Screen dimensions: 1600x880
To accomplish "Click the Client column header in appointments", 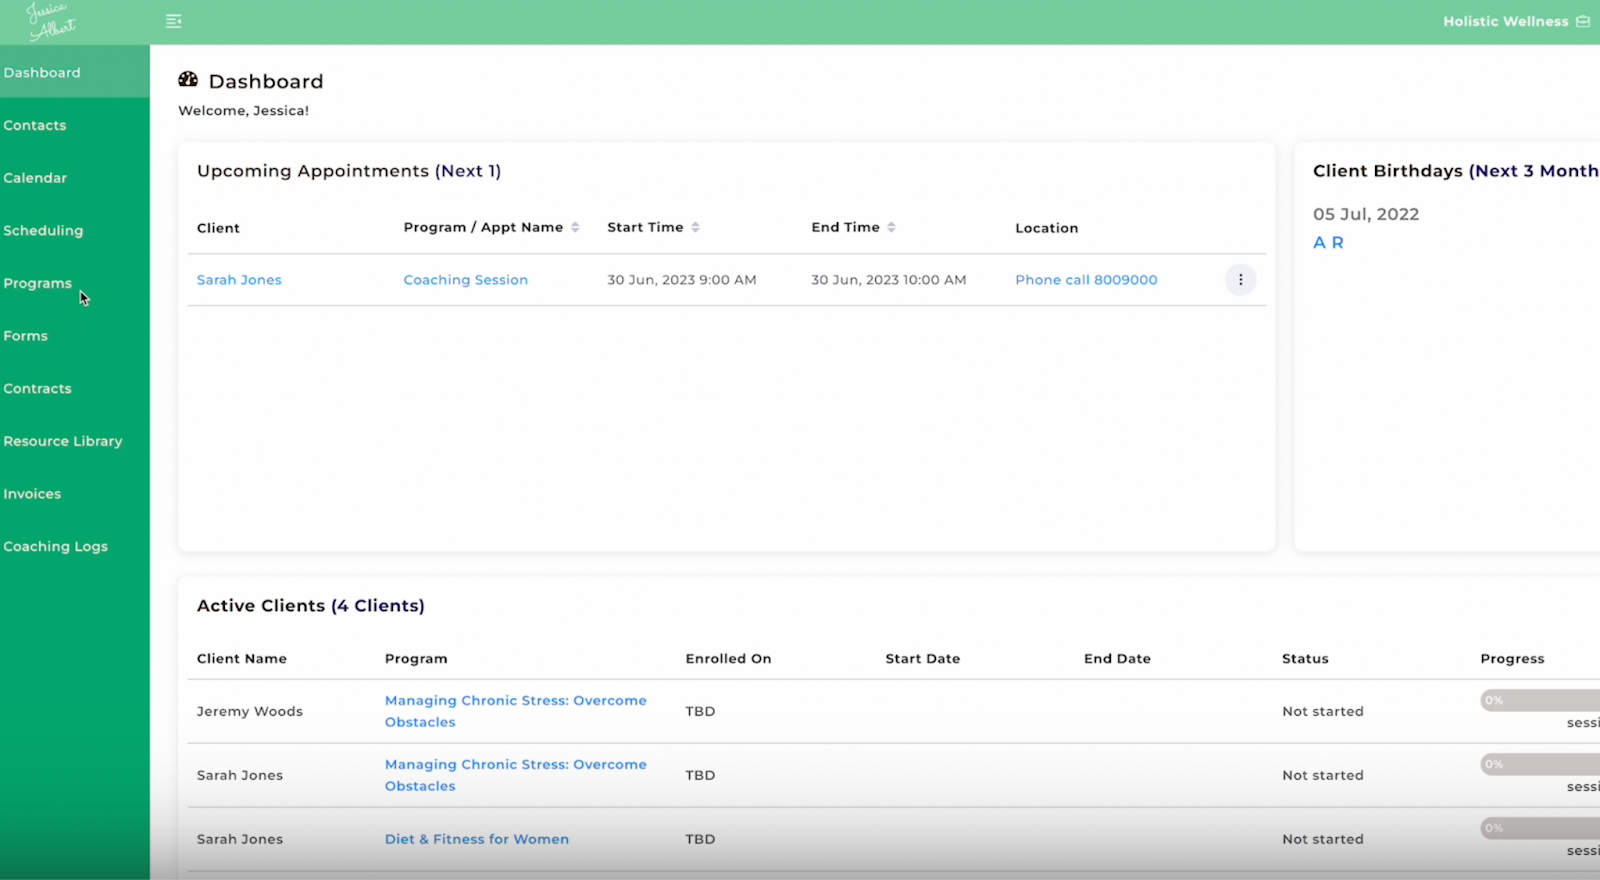I will [x=218, y=228].
